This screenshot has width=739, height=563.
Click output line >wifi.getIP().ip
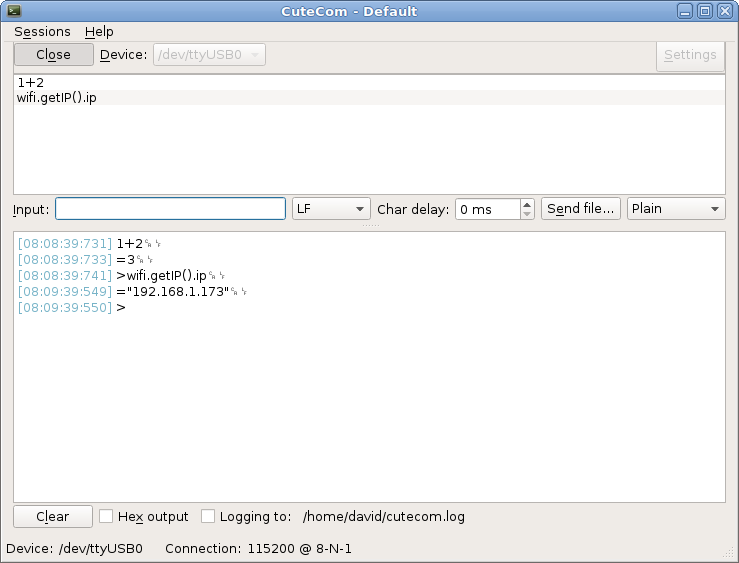pos(161,276)
